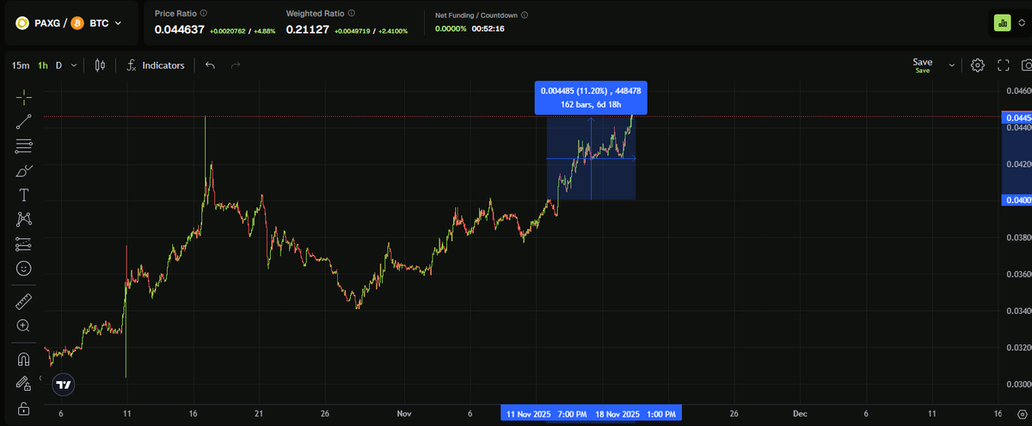Open the Indicators panel
Viewport: 1032px width, 426px height.
tap(155, 65)
